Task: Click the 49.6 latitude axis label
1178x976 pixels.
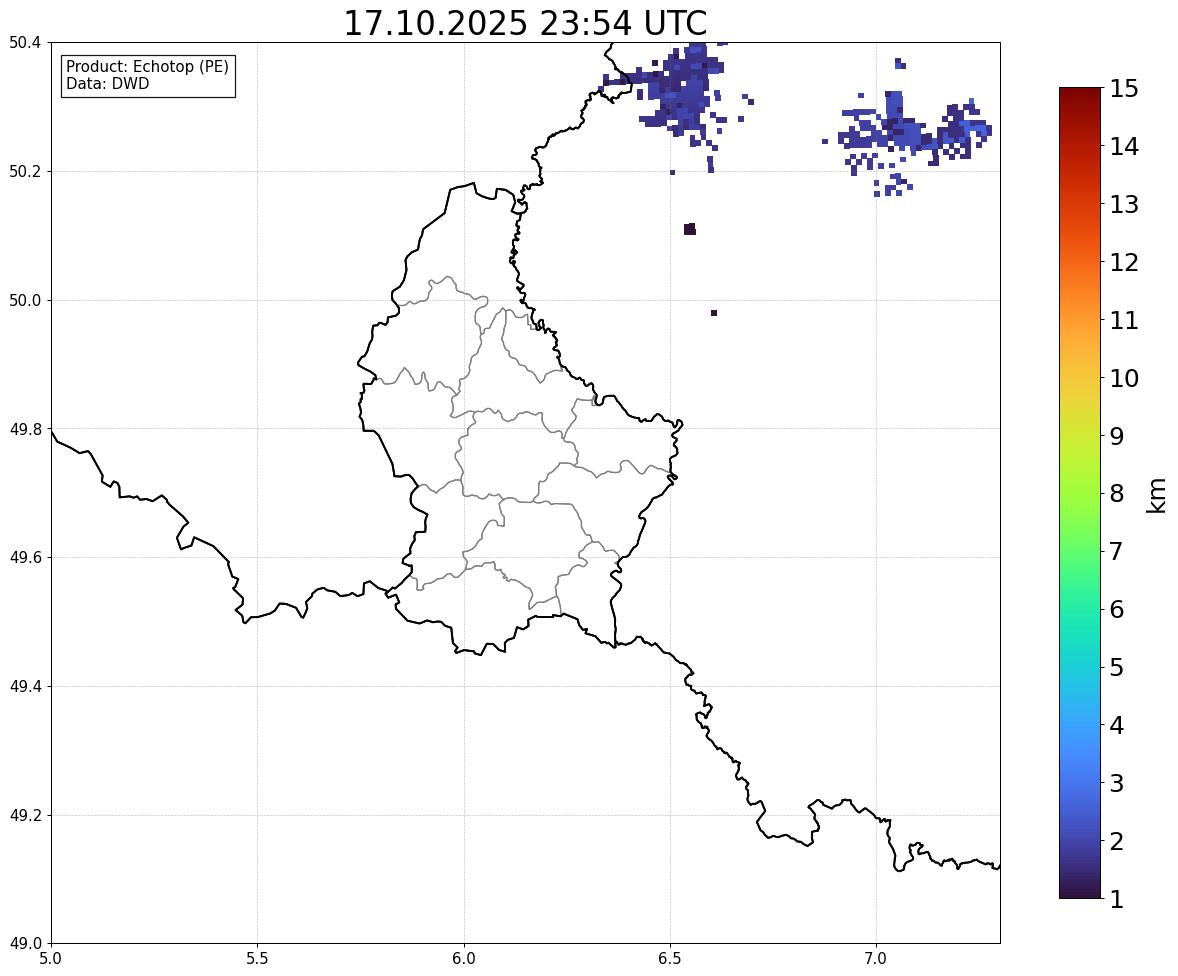Action: click(x=23, y=557)
